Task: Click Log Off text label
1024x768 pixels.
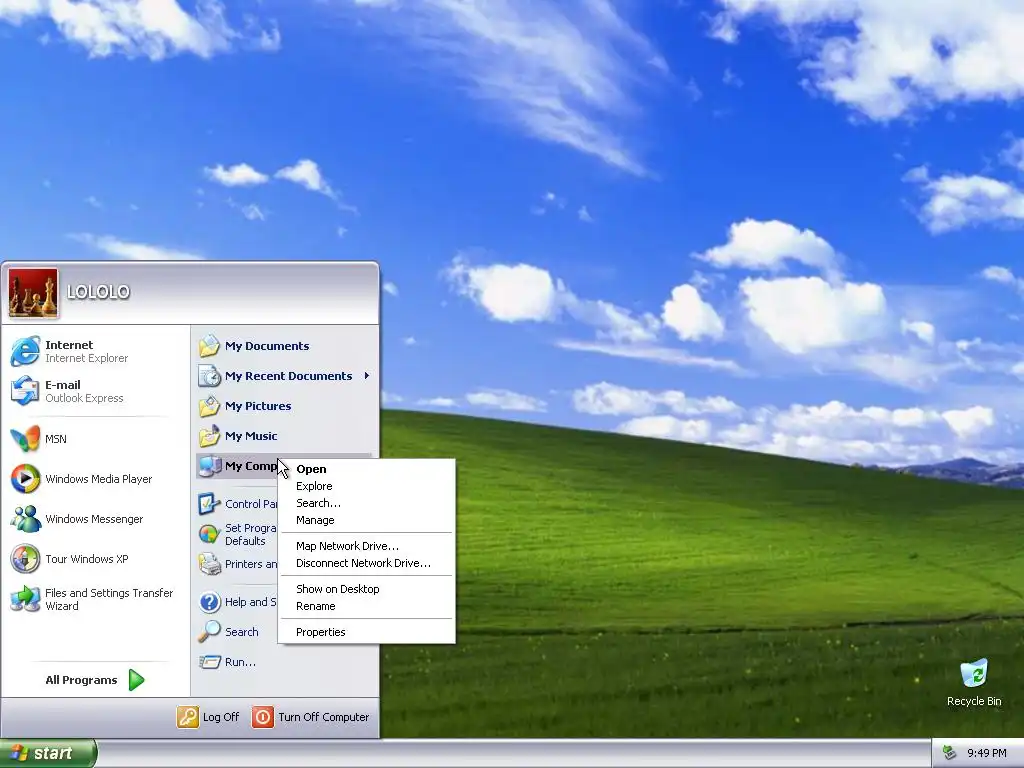Action: [x=221, y=717]
